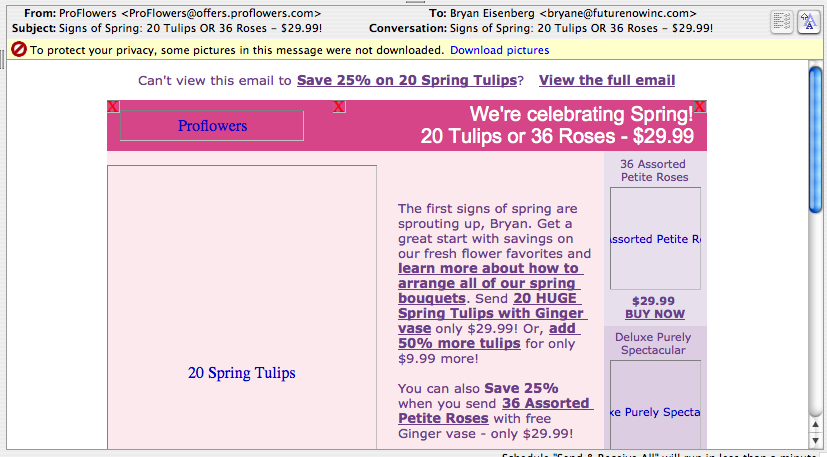Click the message header list view icon
Image resolution: width=827 pixels, height=457 pixels.
click(782, 22)
